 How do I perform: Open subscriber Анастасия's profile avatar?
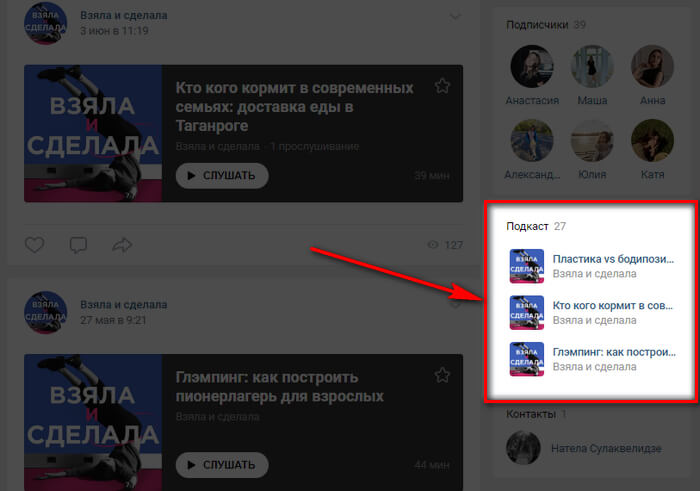(532, 66)
